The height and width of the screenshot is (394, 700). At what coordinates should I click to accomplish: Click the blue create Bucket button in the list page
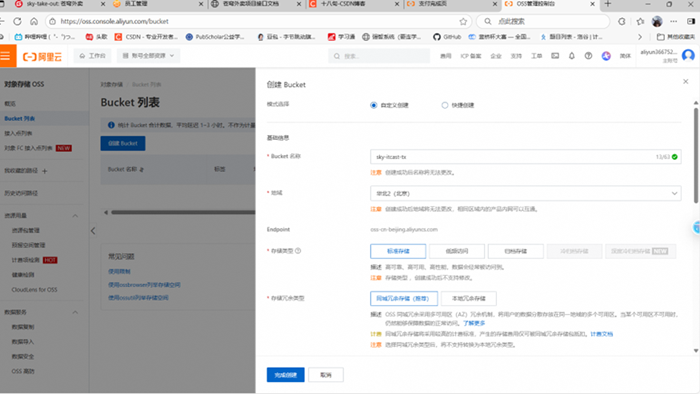coord(123,143)
